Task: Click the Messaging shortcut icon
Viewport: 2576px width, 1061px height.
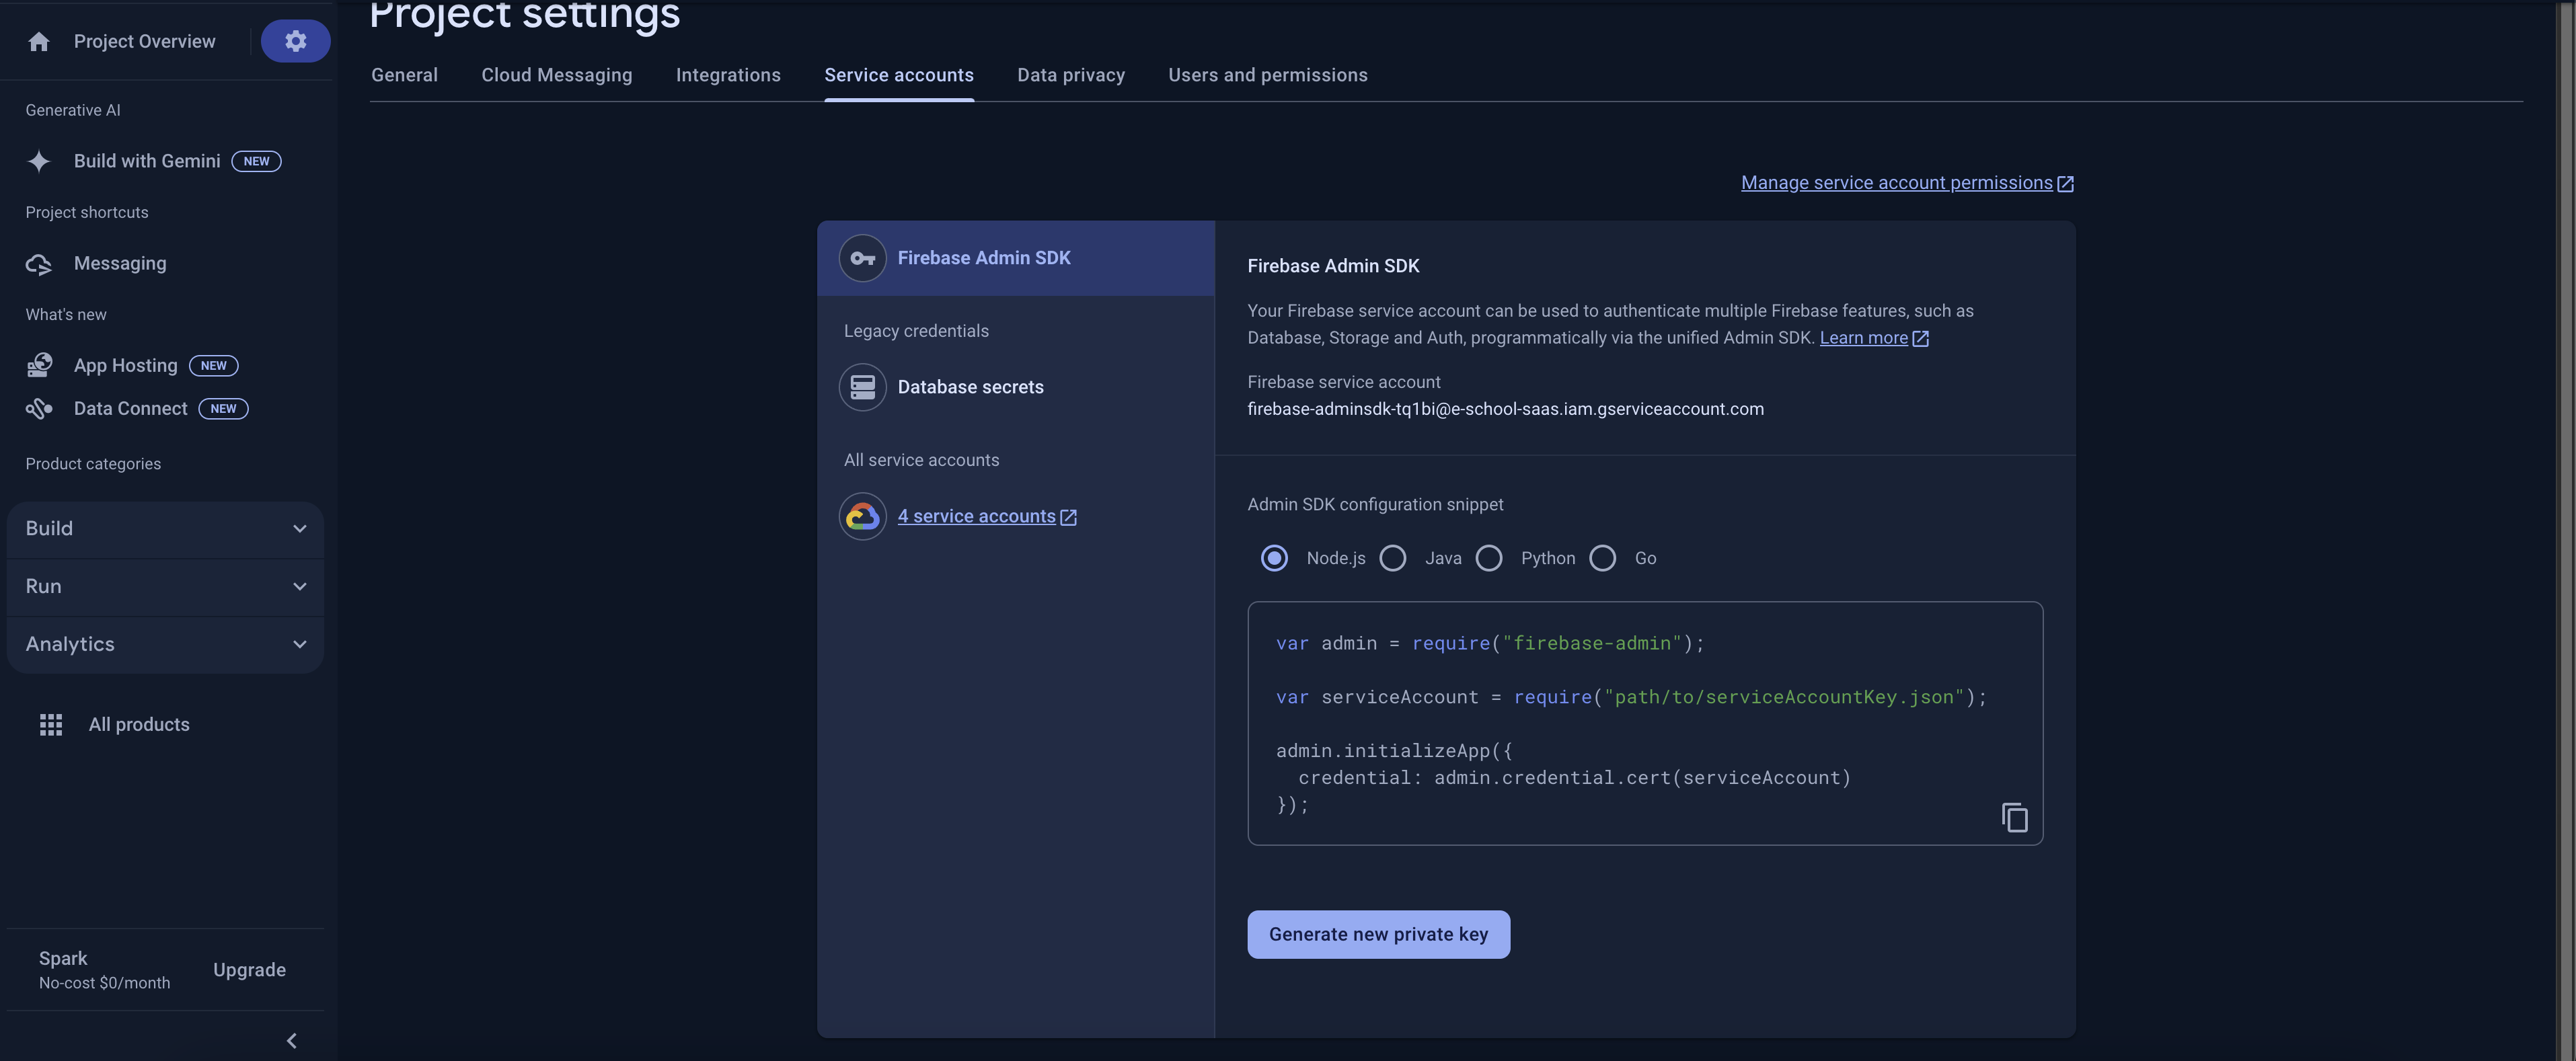Action: click(x=38, y=263)
